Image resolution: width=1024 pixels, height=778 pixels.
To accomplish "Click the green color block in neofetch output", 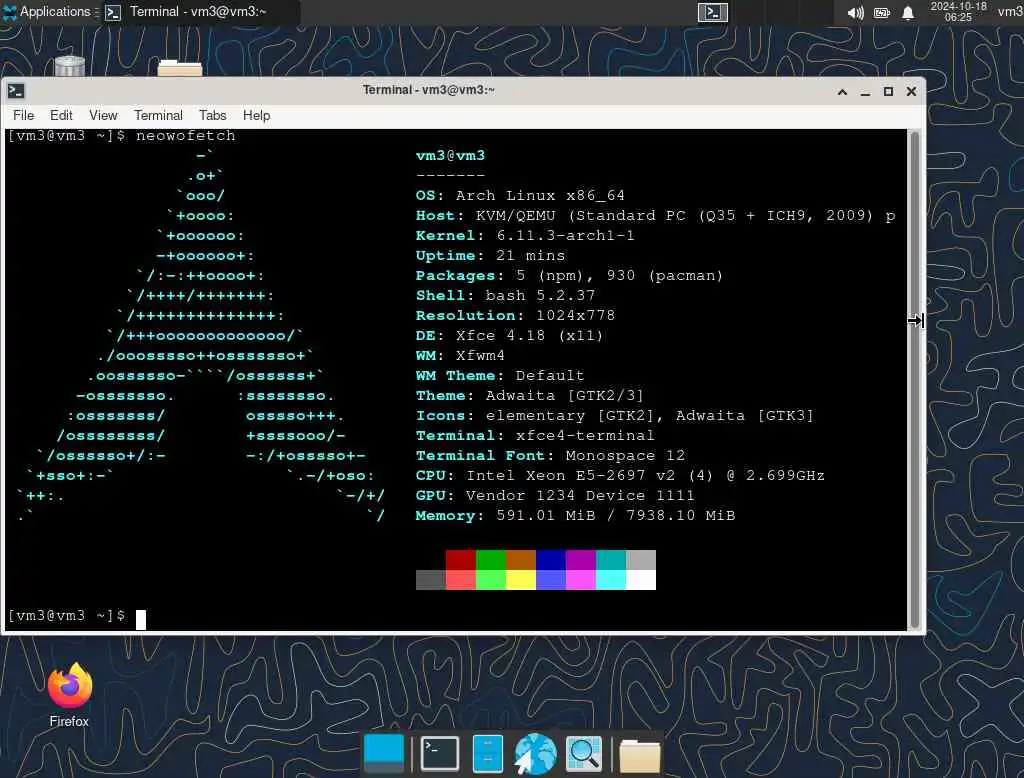I will [490, 560].
